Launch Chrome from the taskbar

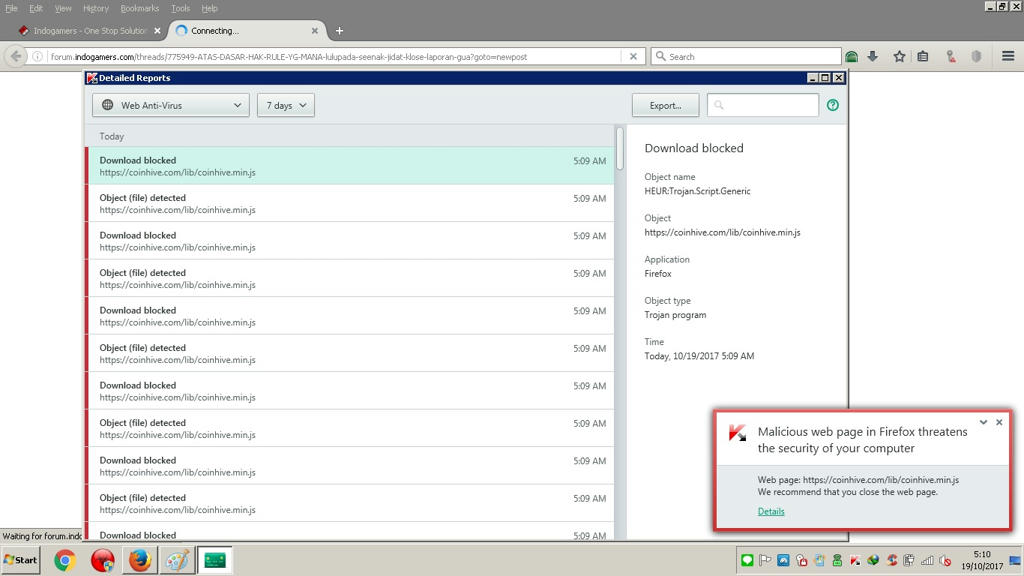point(65,560)
